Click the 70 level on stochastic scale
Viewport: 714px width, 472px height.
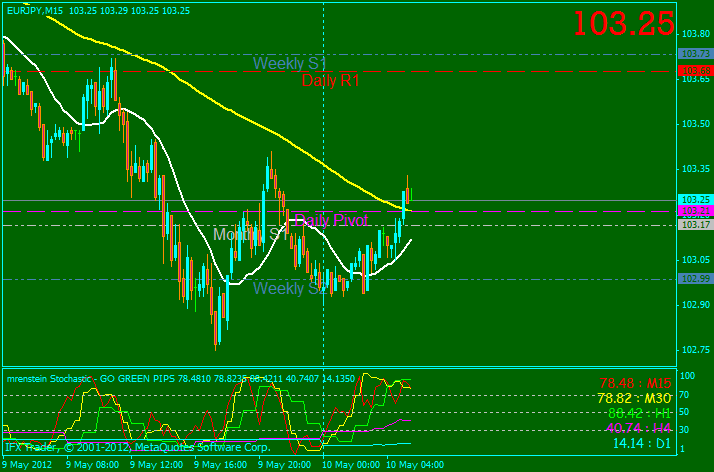tap(685, 394)
